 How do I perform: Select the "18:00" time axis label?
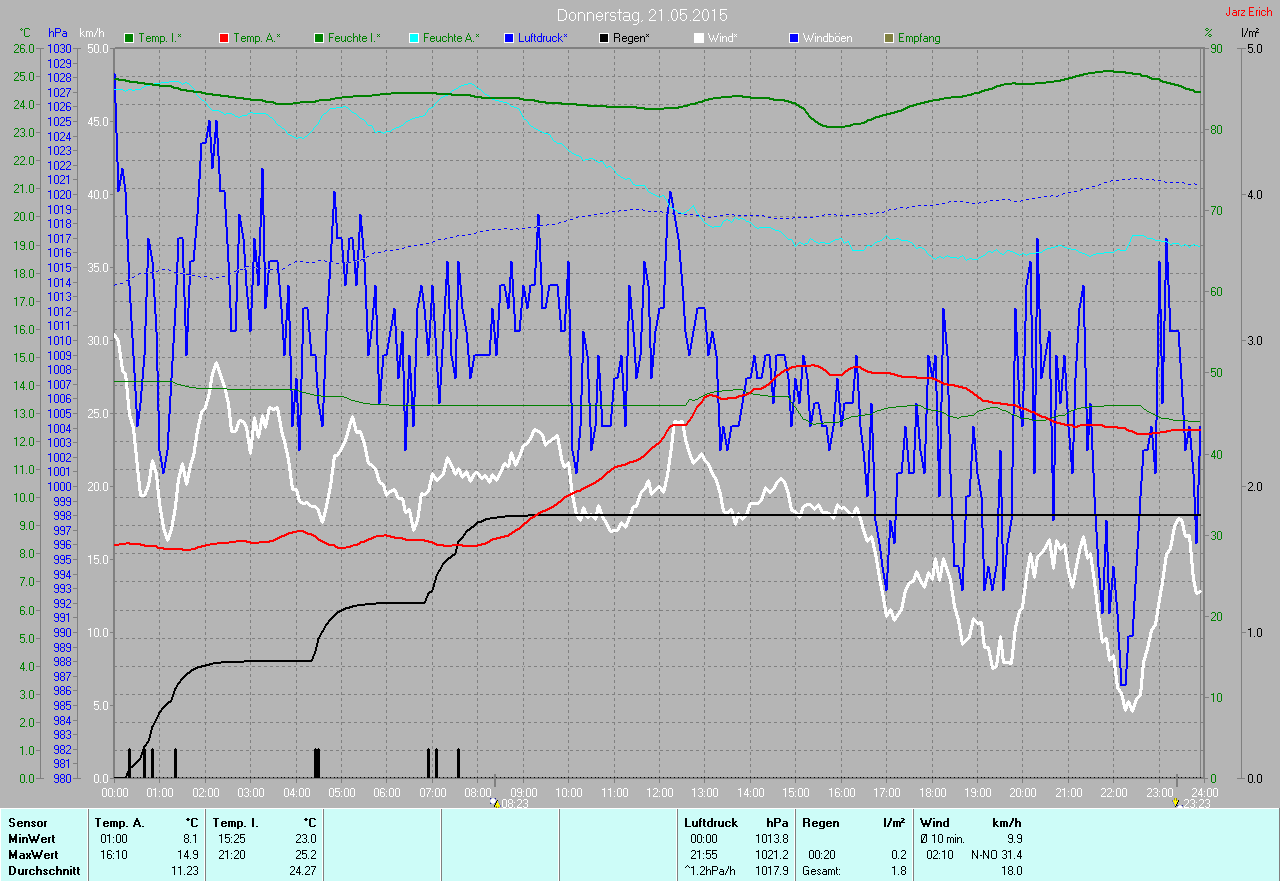(x=933, y=792)
